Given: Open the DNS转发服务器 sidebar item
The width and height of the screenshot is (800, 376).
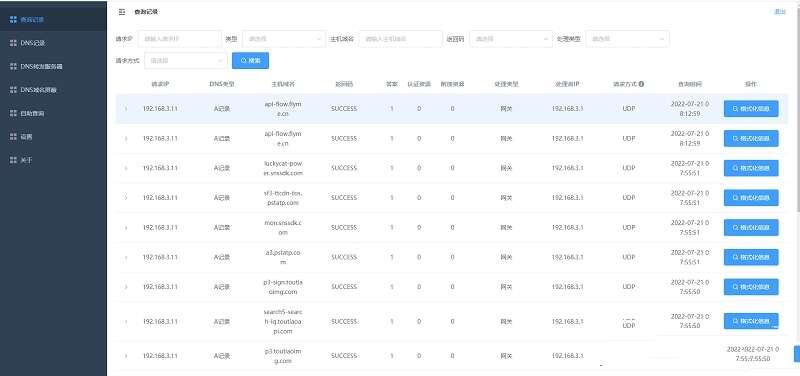Looking at the screenshot, I should [x=54, y=67].
